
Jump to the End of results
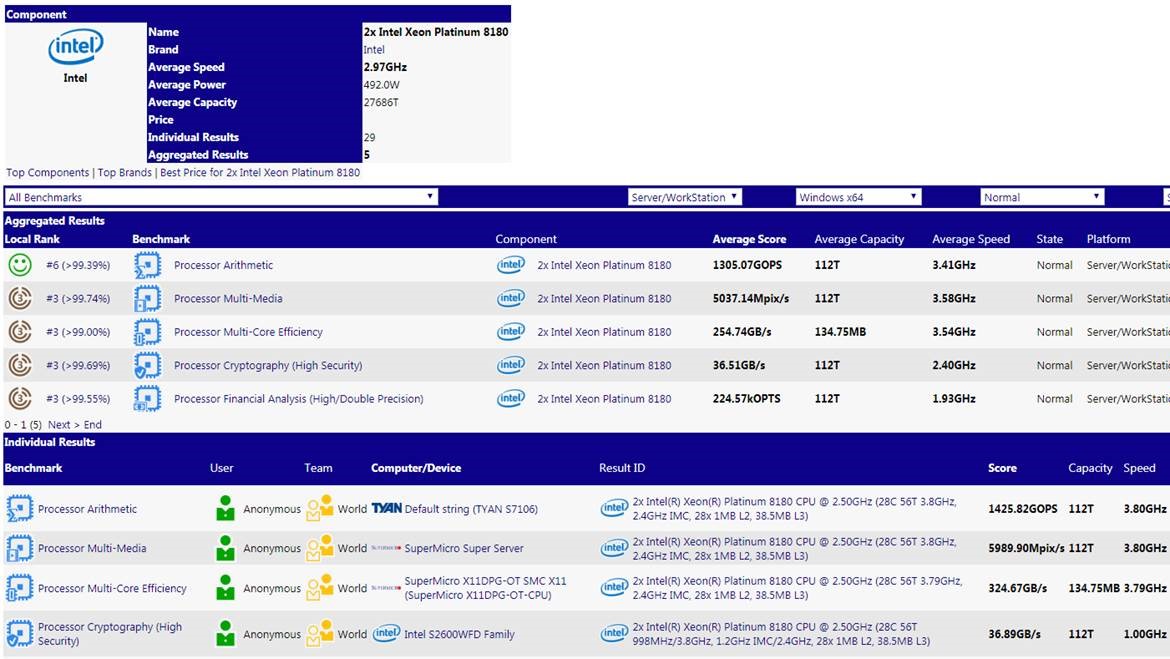tap(92, 425)
